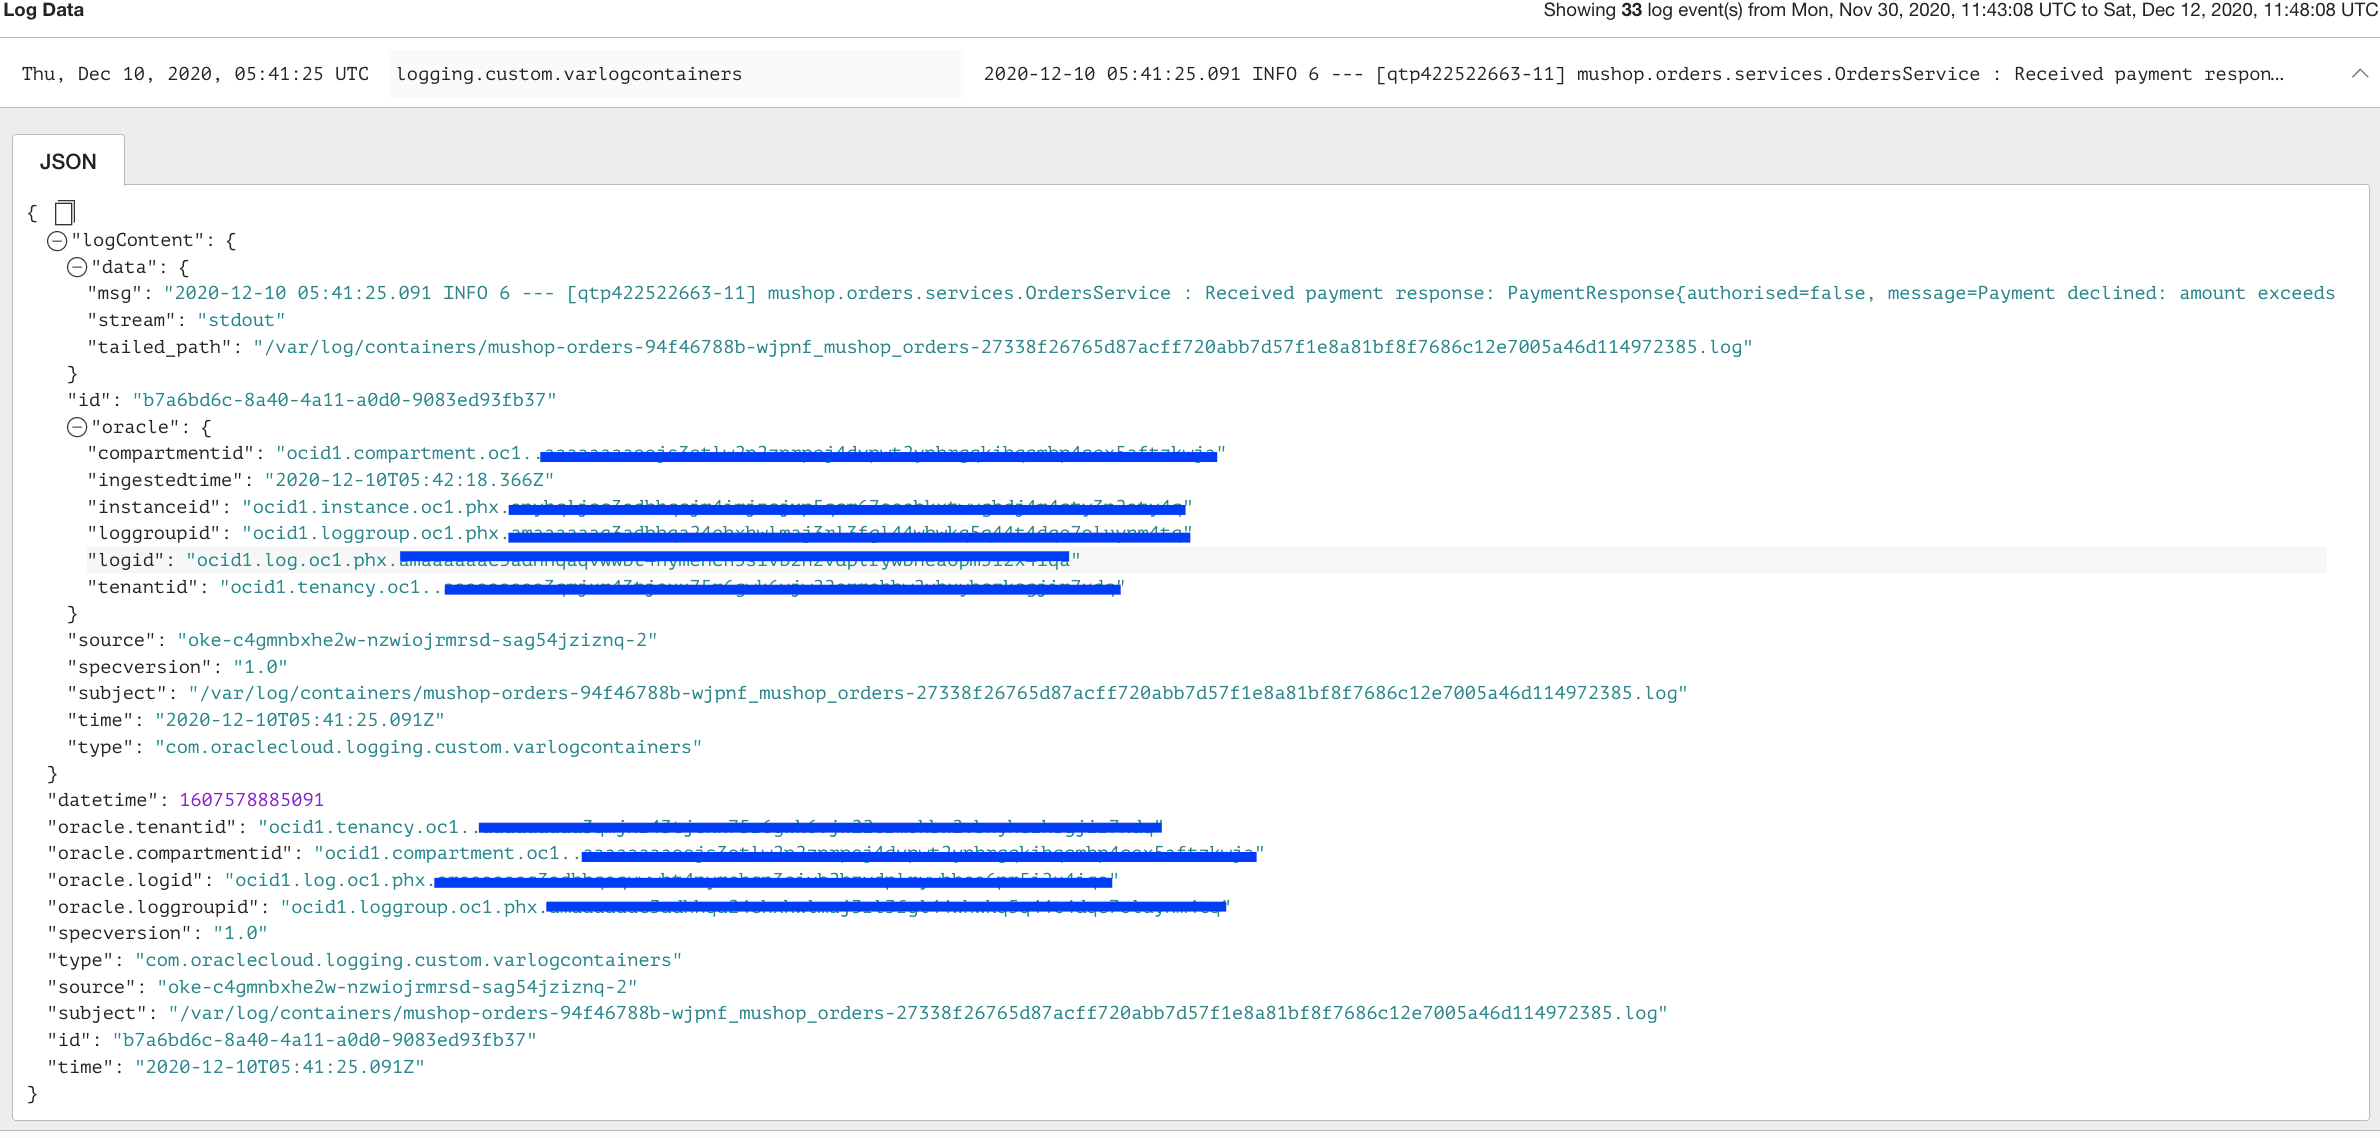The width and height of the screenshot is (2380, 1138).
Task: Click the "loggroupid" value inside the oracle node
Action: coord(717,533)
